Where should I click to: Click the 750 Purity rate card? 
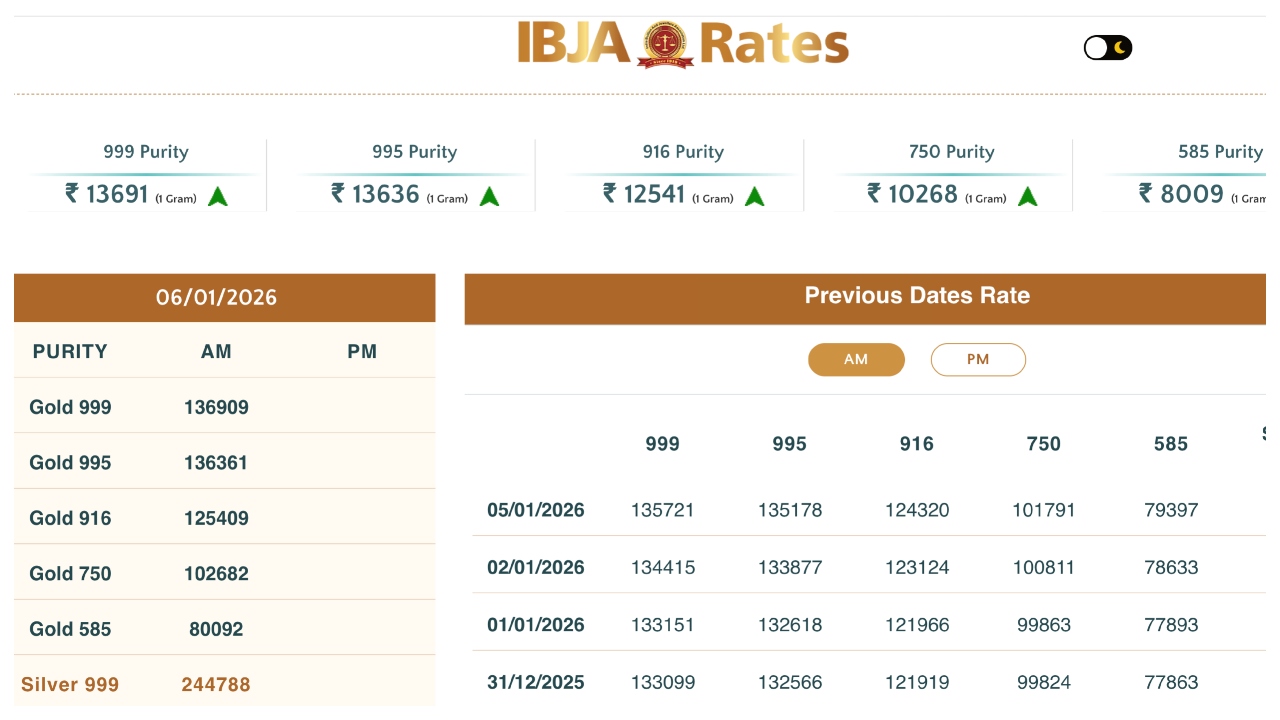[951, 175]
